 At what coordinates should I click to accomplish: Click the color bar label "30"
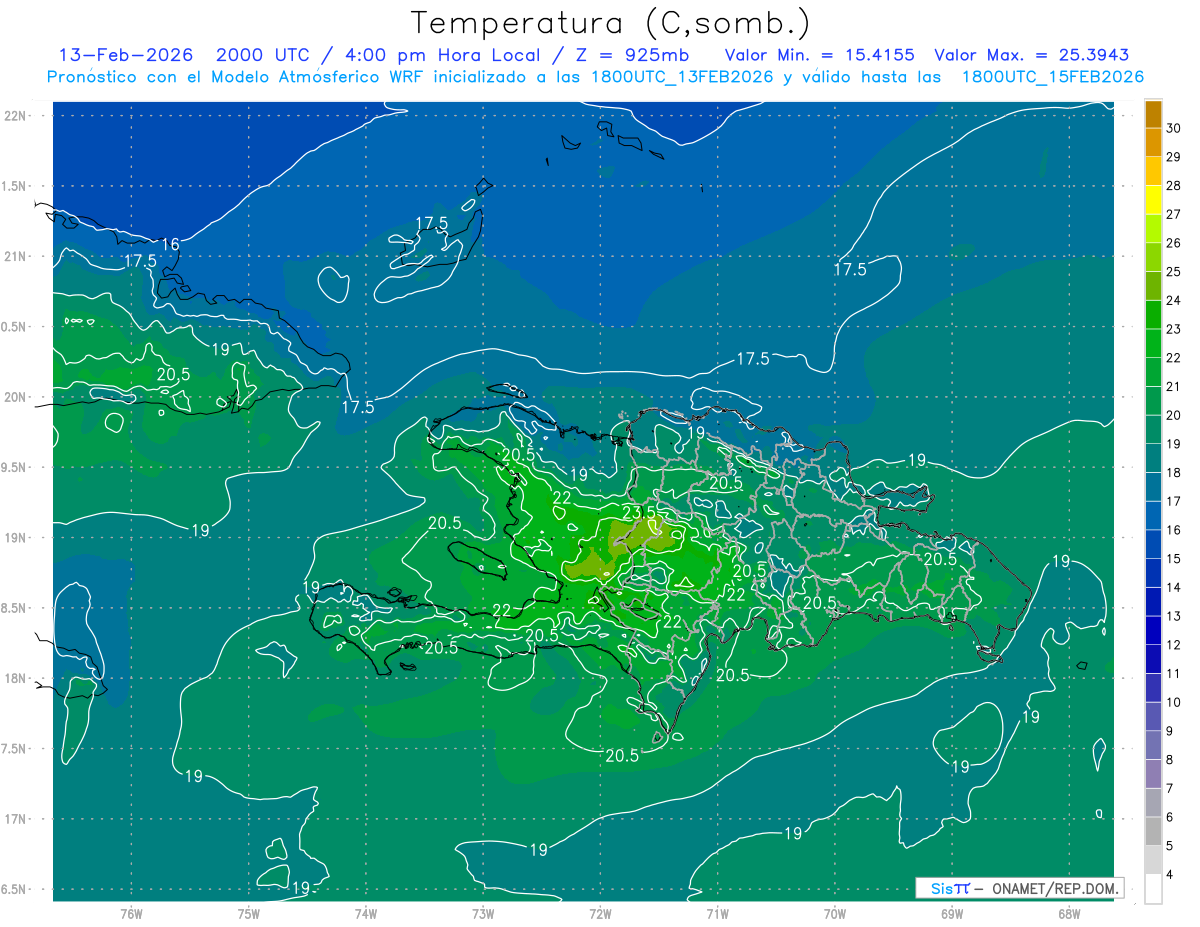pyautogui.click(x=1173, y=128)
